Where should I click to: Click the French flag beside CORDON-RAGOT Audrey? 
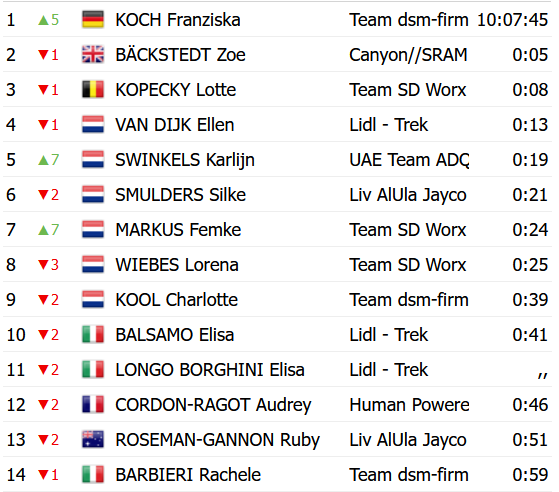click(93, 405)
